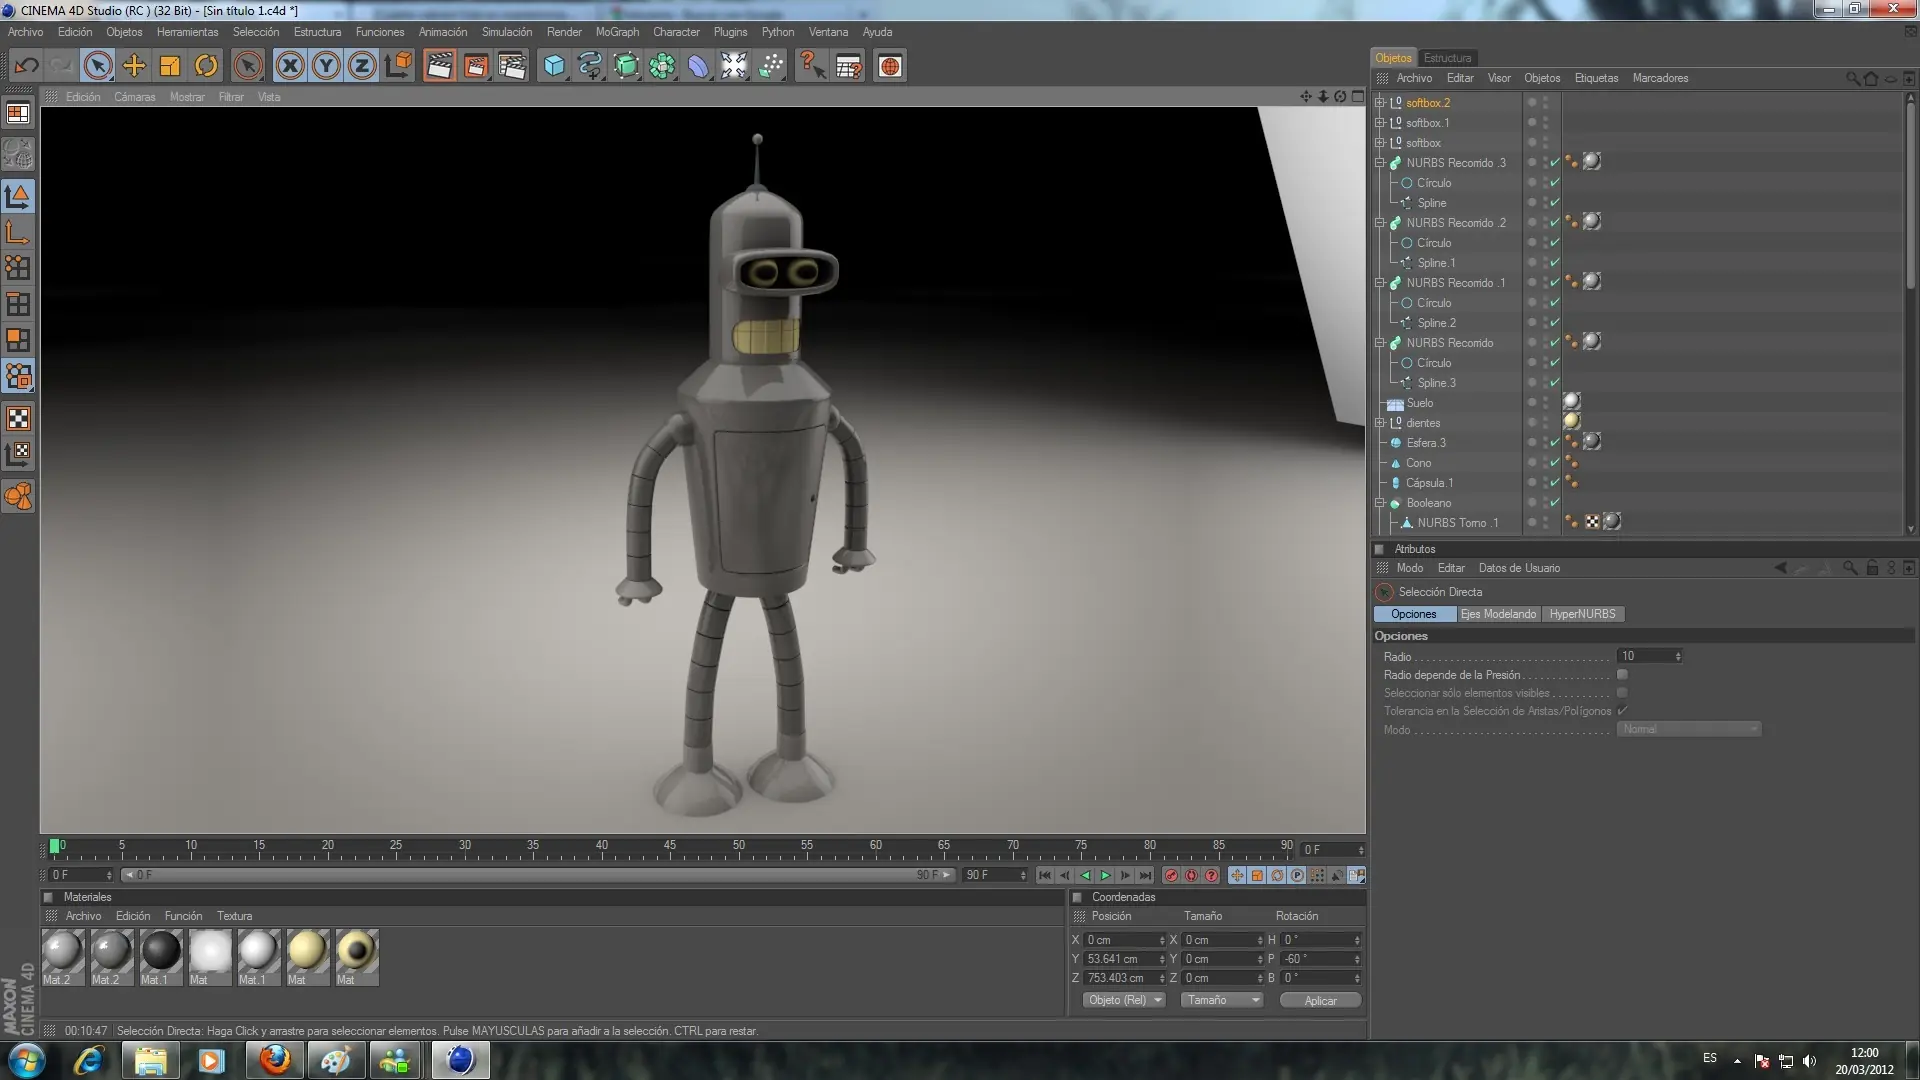Screen dimensions: 1920x1080
Task: Activate the Scale tool
Action: coord(170,66)
